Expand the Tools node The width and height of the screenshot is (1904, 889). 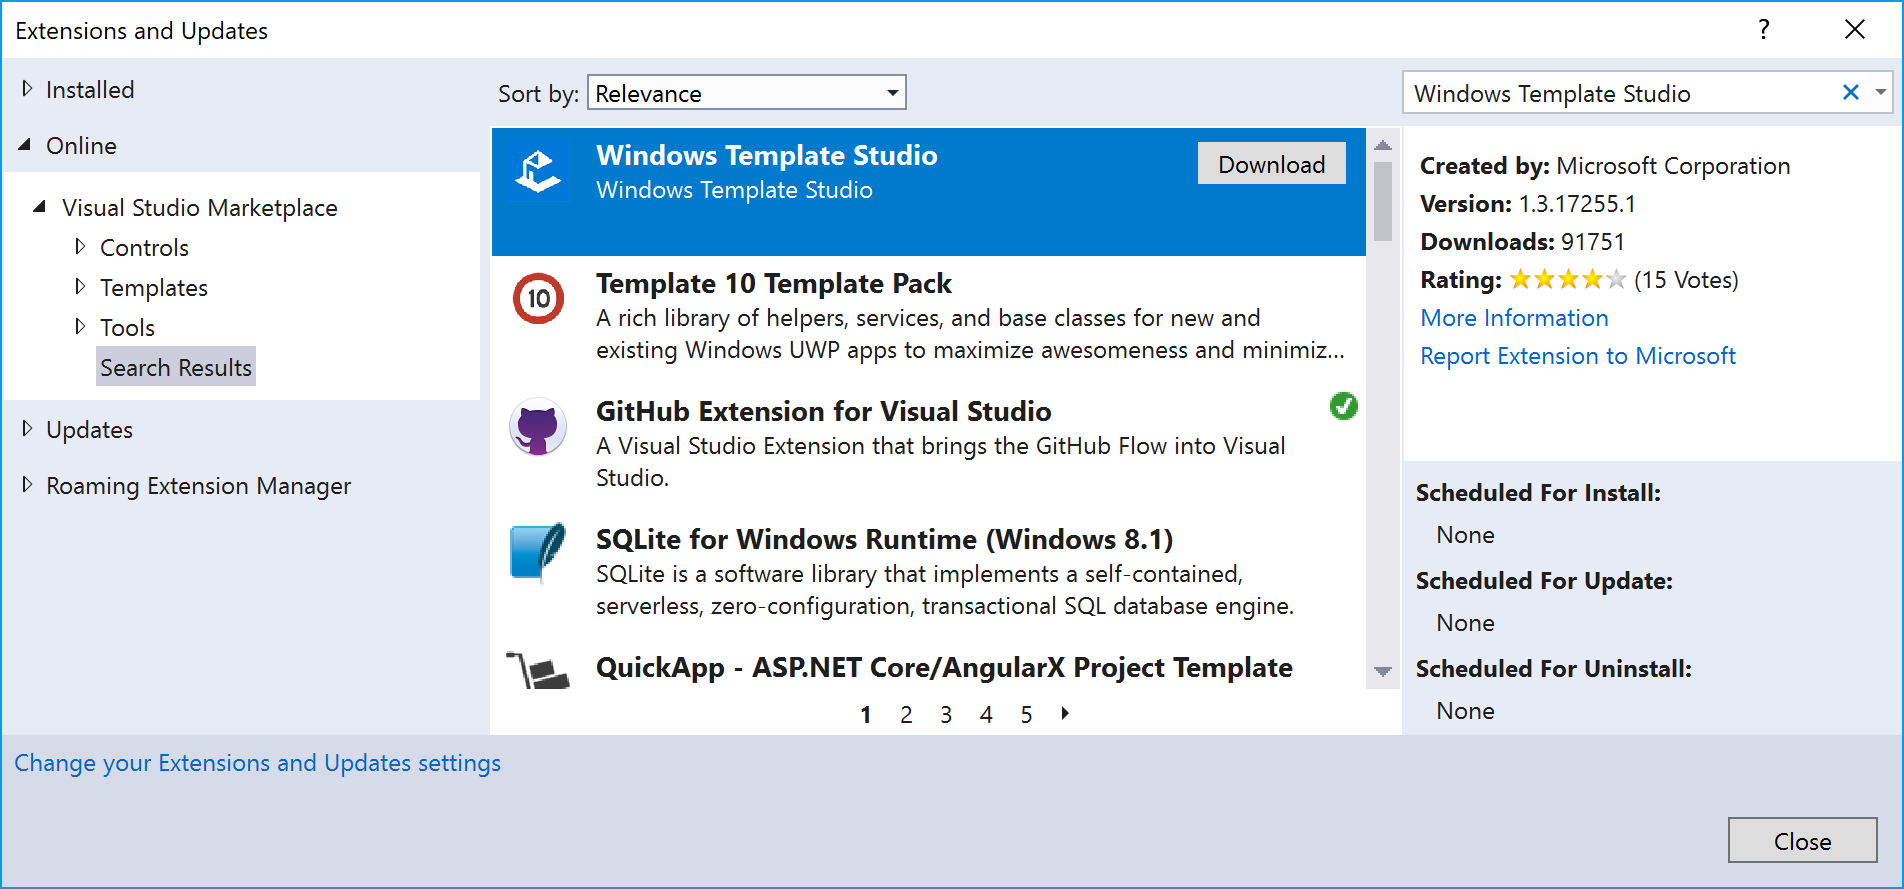tap(81, 327)
